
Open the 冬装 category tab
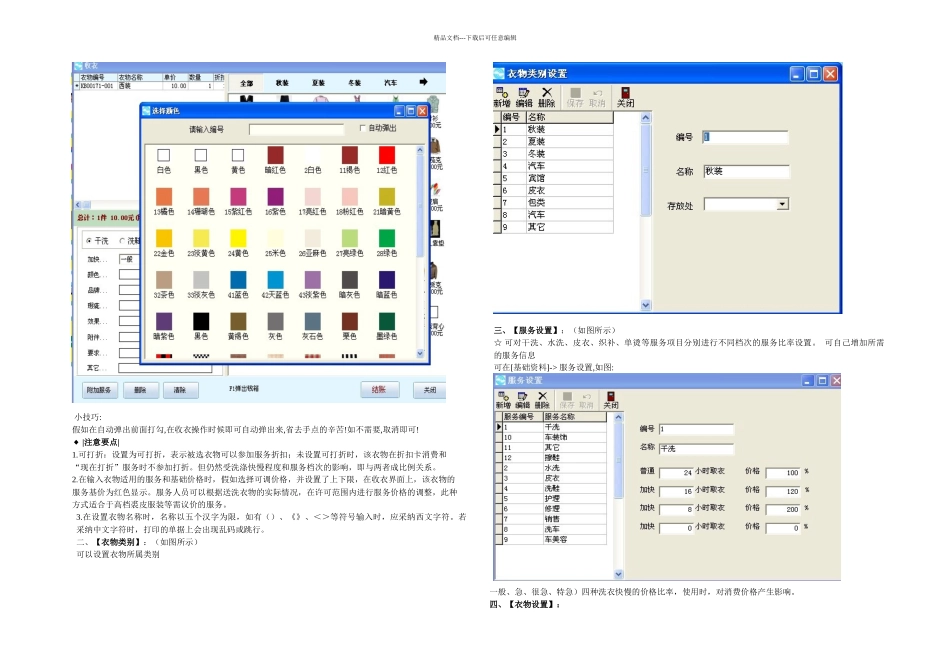pyautogui.click(x=354, y=83)
